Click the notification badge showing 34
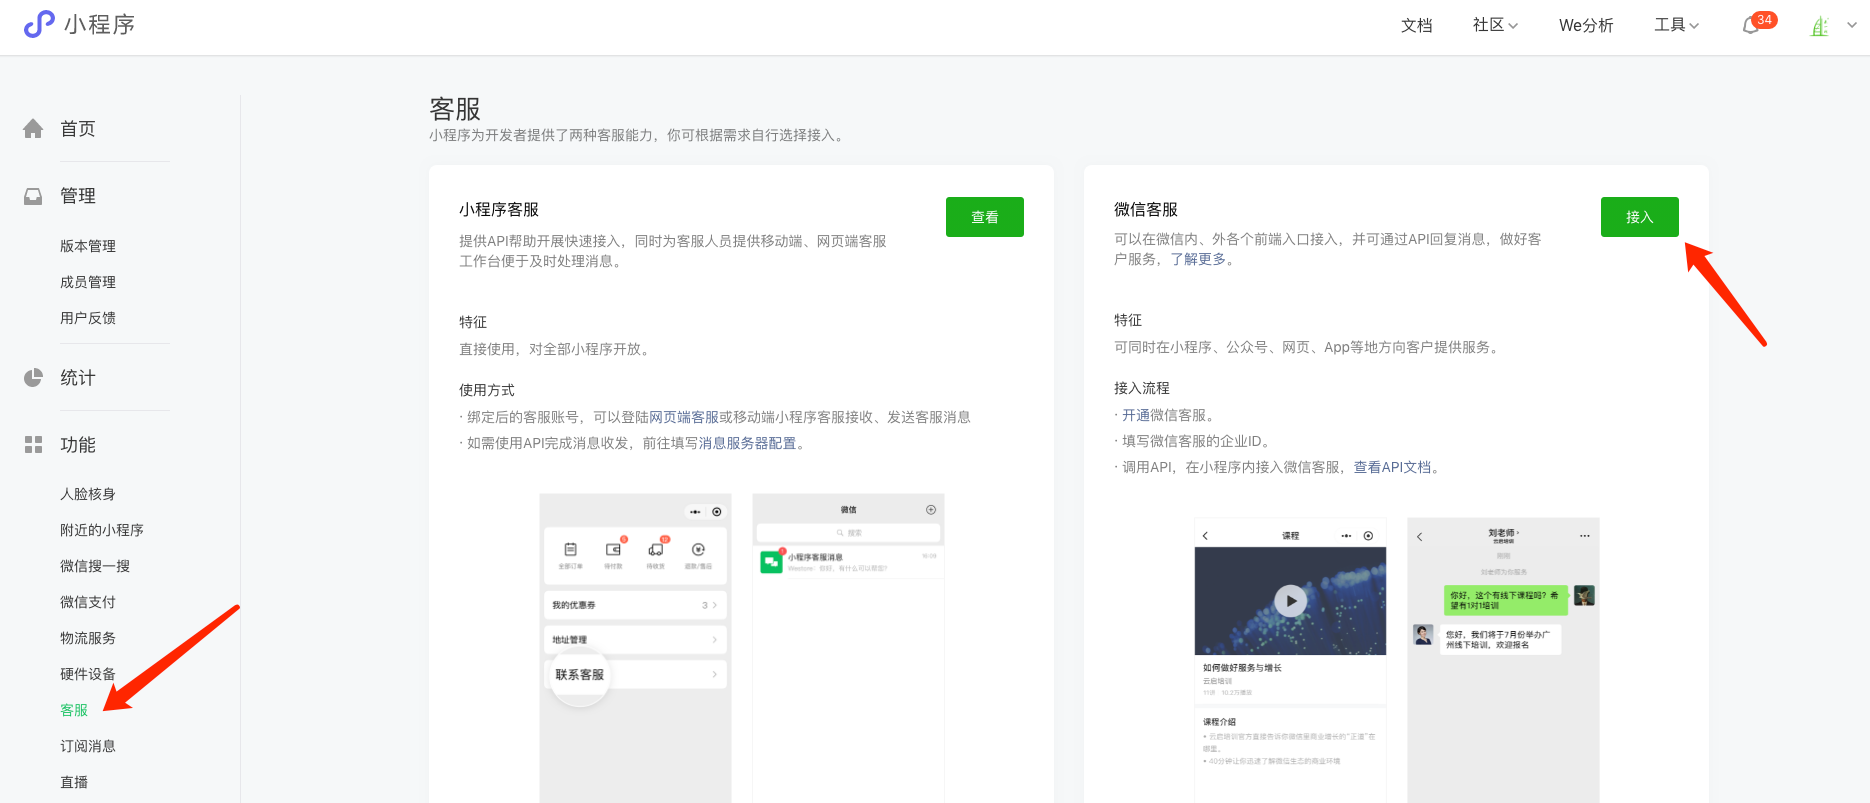1870x803 pixels. pos(1764,20)
